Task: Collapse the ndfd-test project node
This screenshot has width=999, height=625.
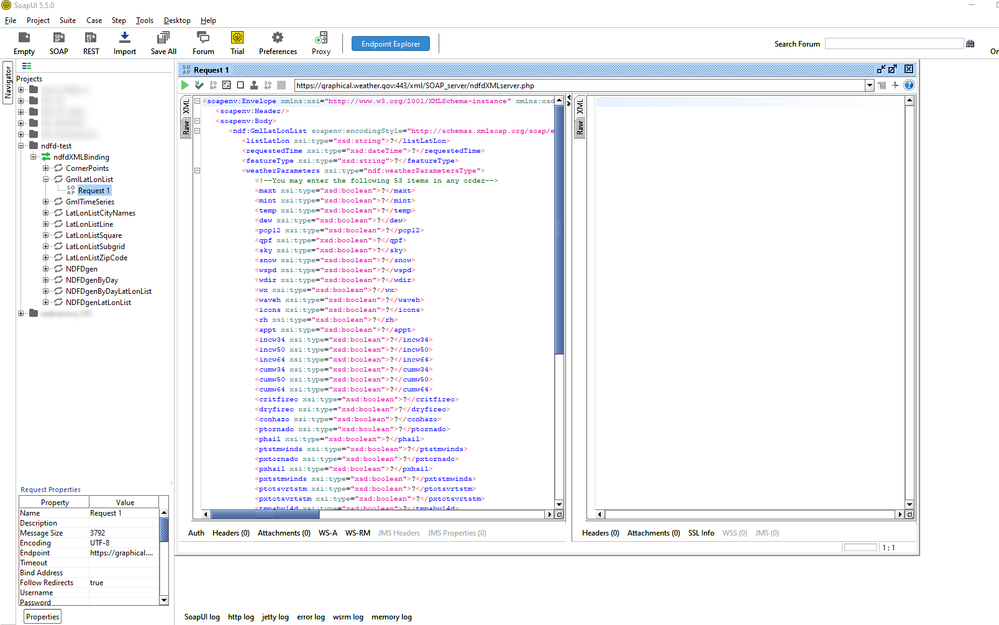Action: pos(22,146)
